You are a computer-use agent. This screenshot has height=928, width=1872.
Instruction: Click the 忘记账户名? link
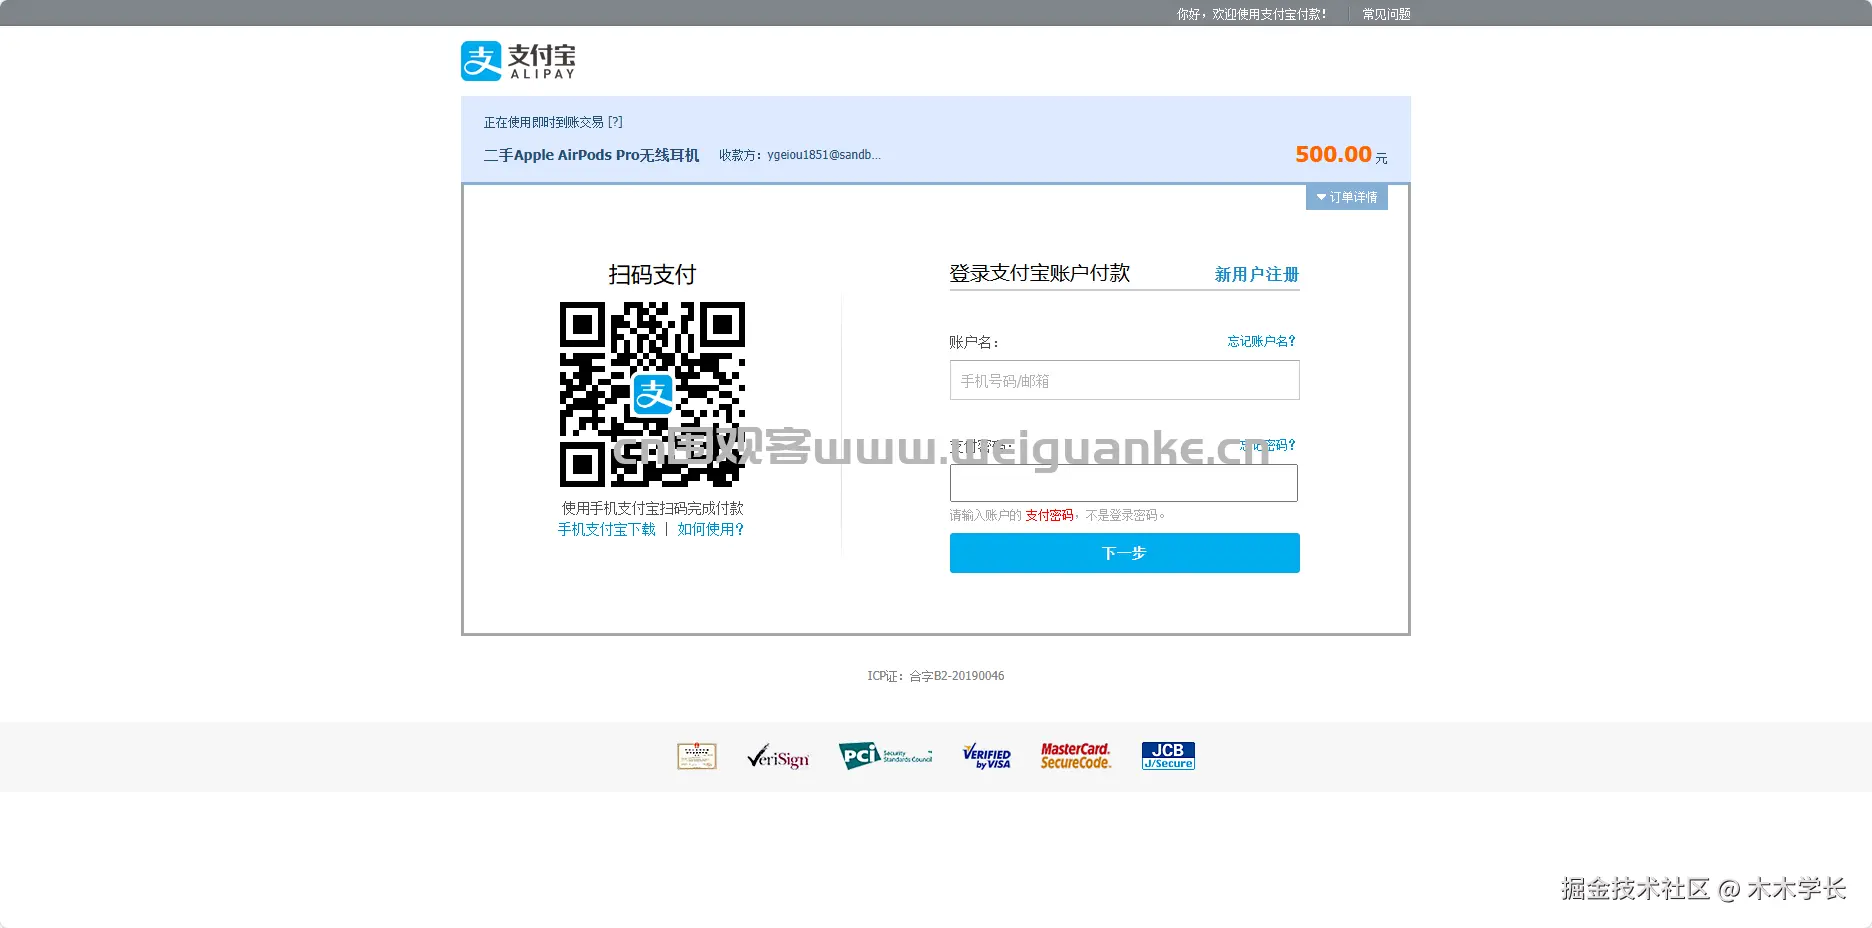[1262, 341]
